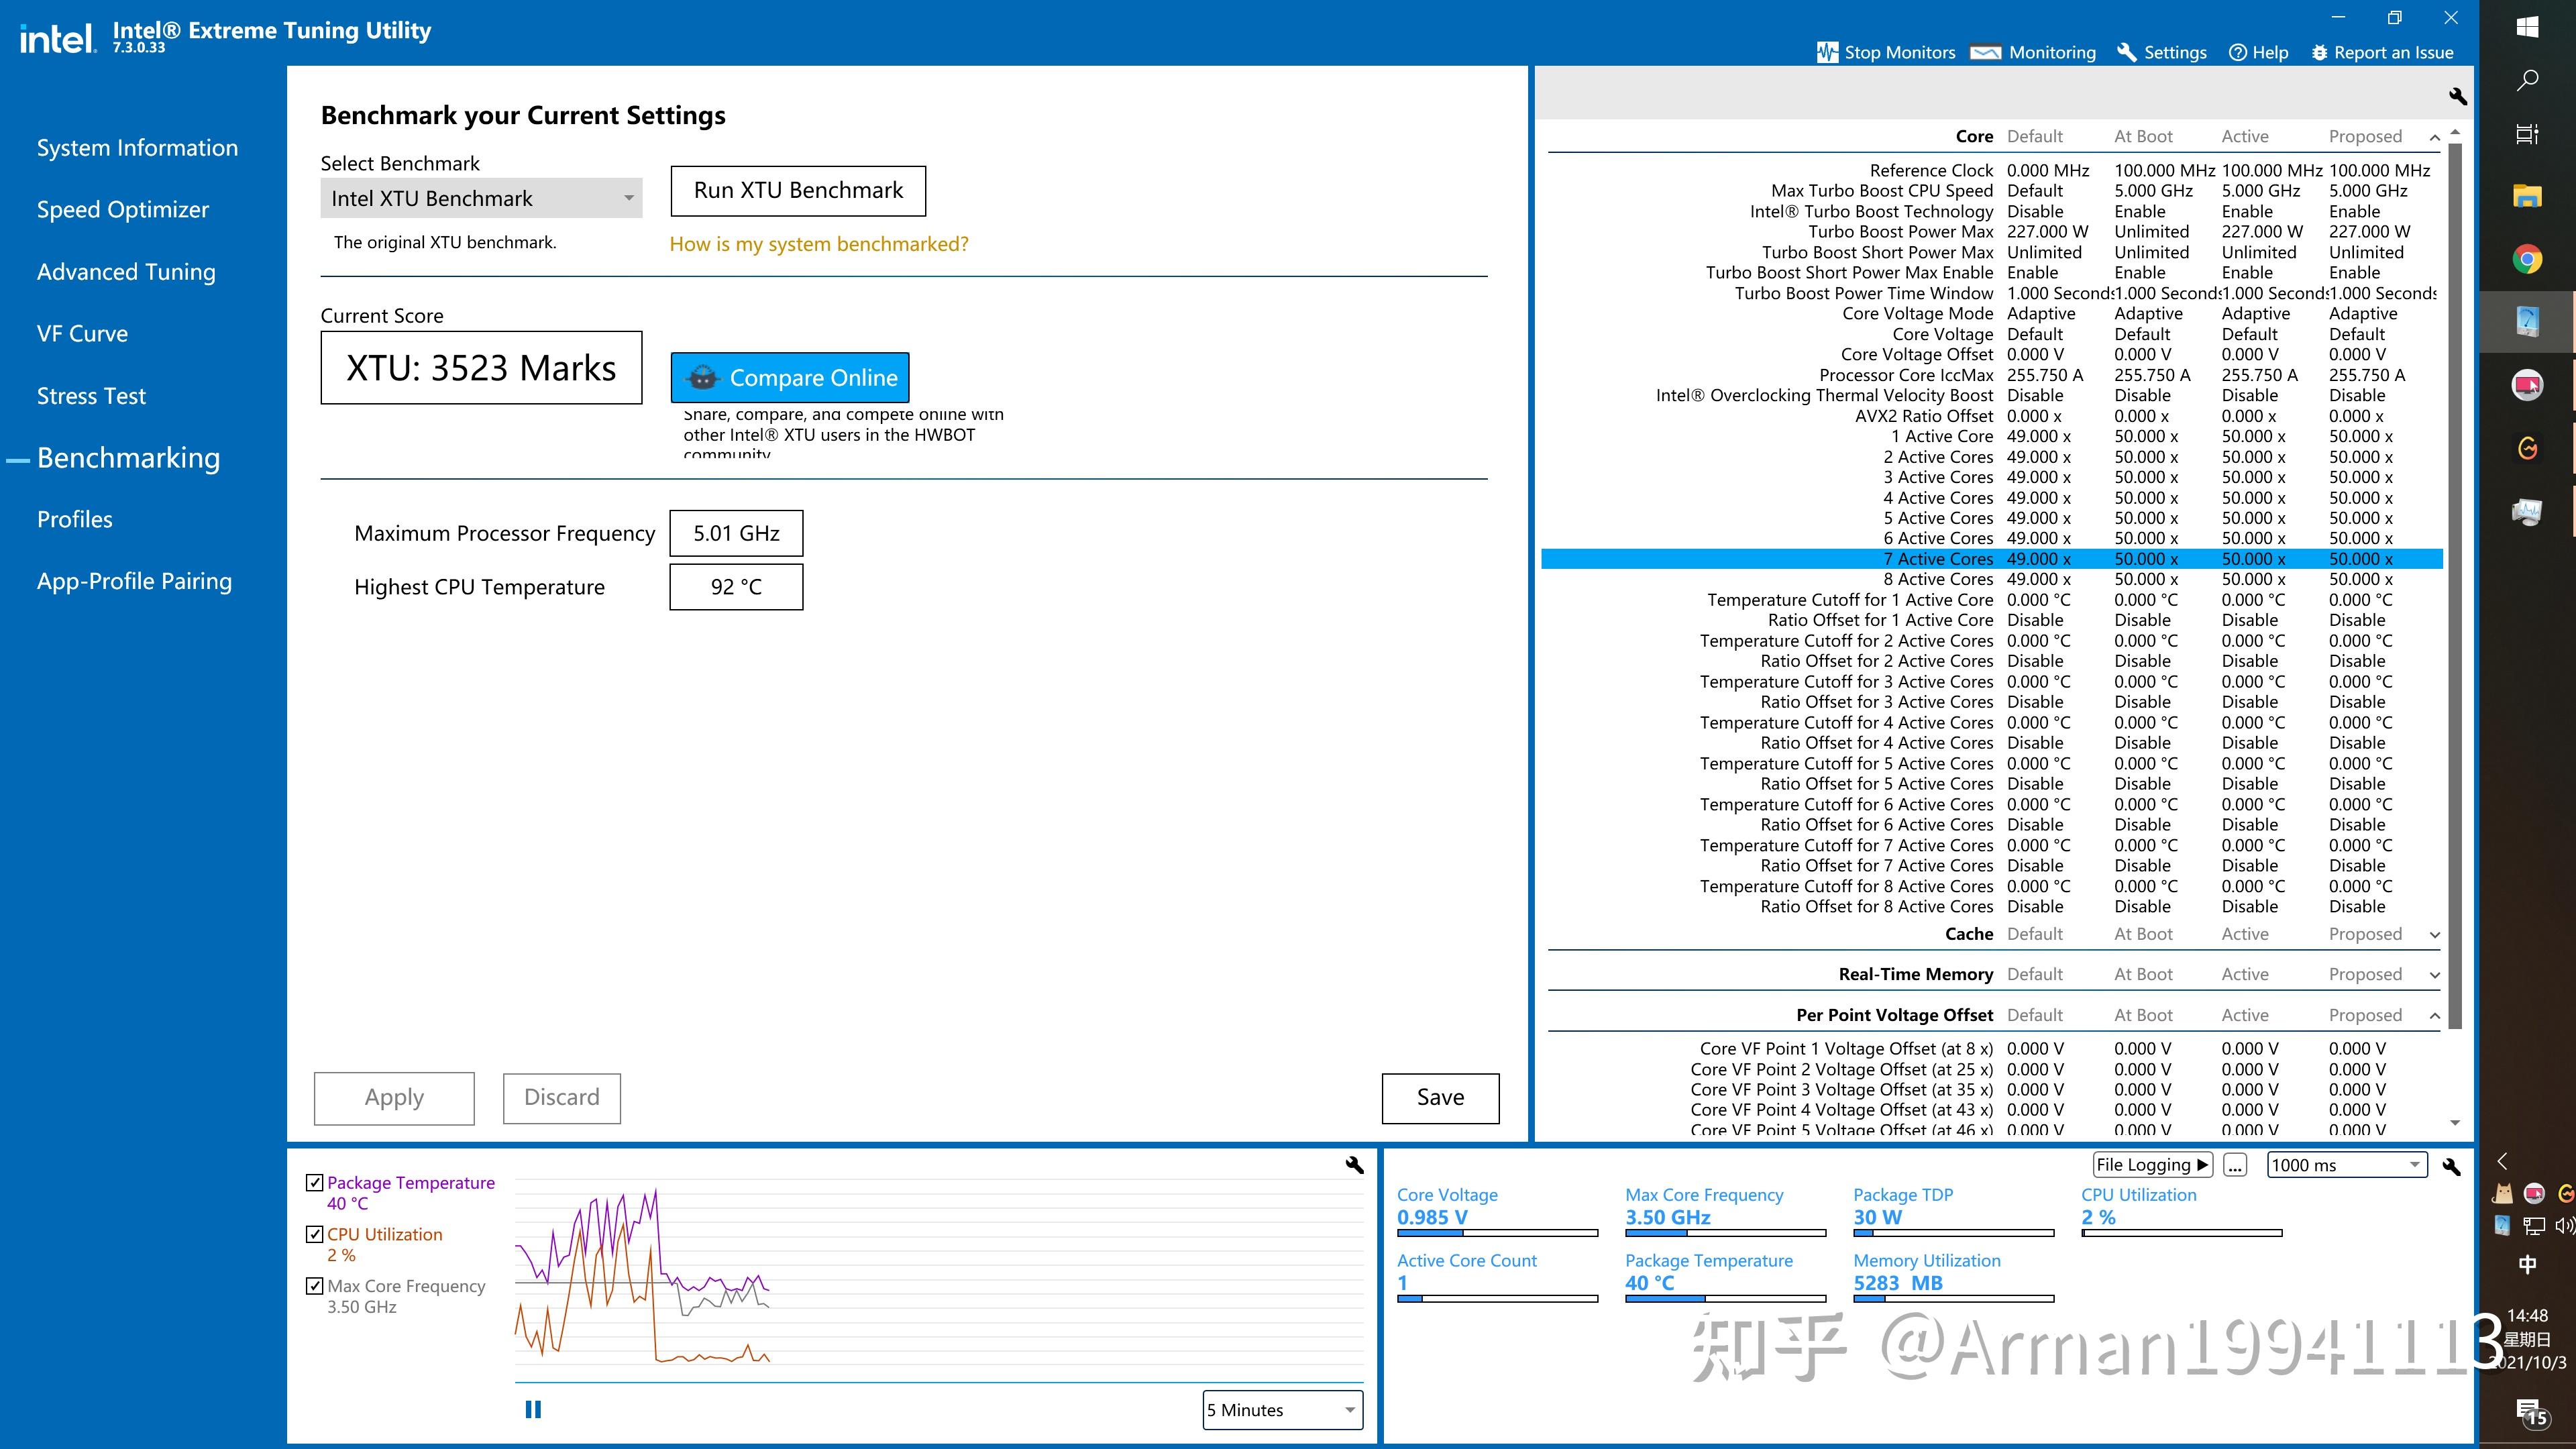
Task: Uncheck CPU Utilization in graph legend
Action: point(315,1235)
